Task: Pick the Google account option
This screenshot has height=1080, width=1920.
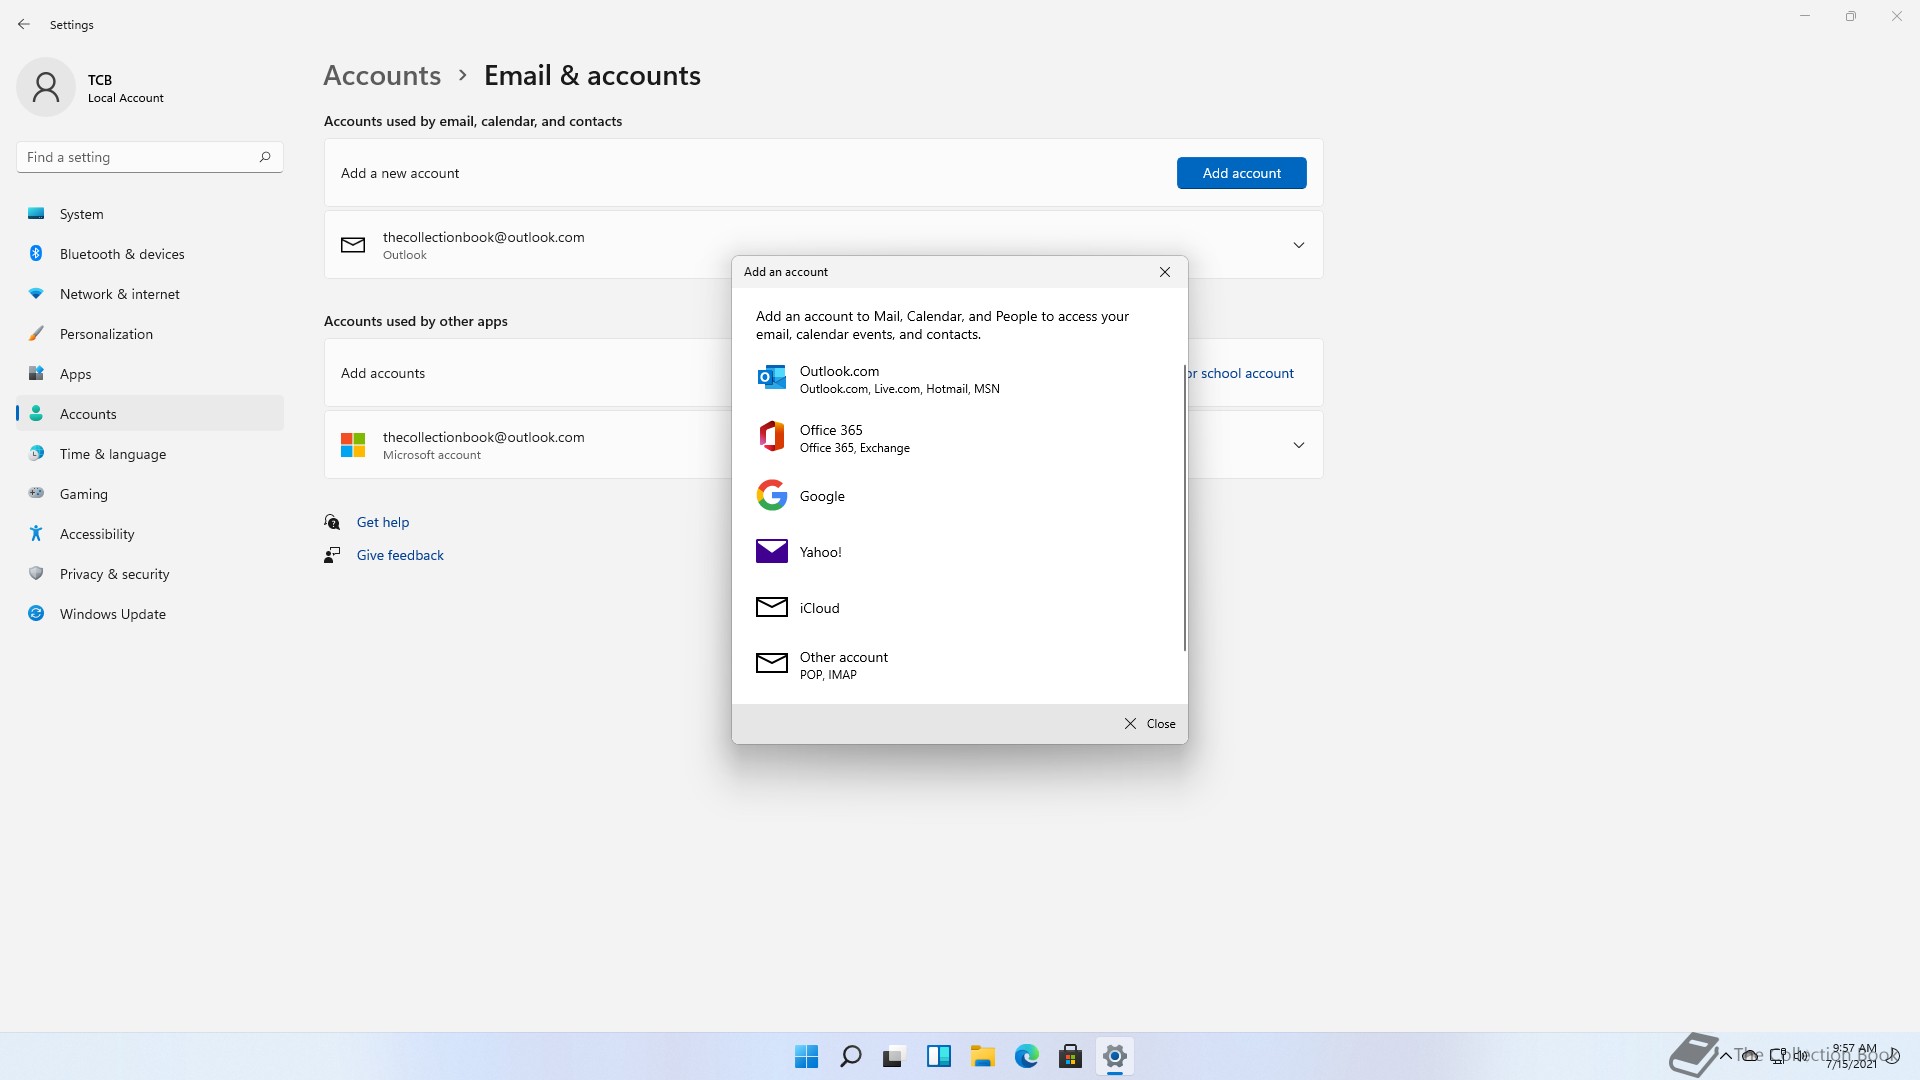Action: click(x=822, y=496)
